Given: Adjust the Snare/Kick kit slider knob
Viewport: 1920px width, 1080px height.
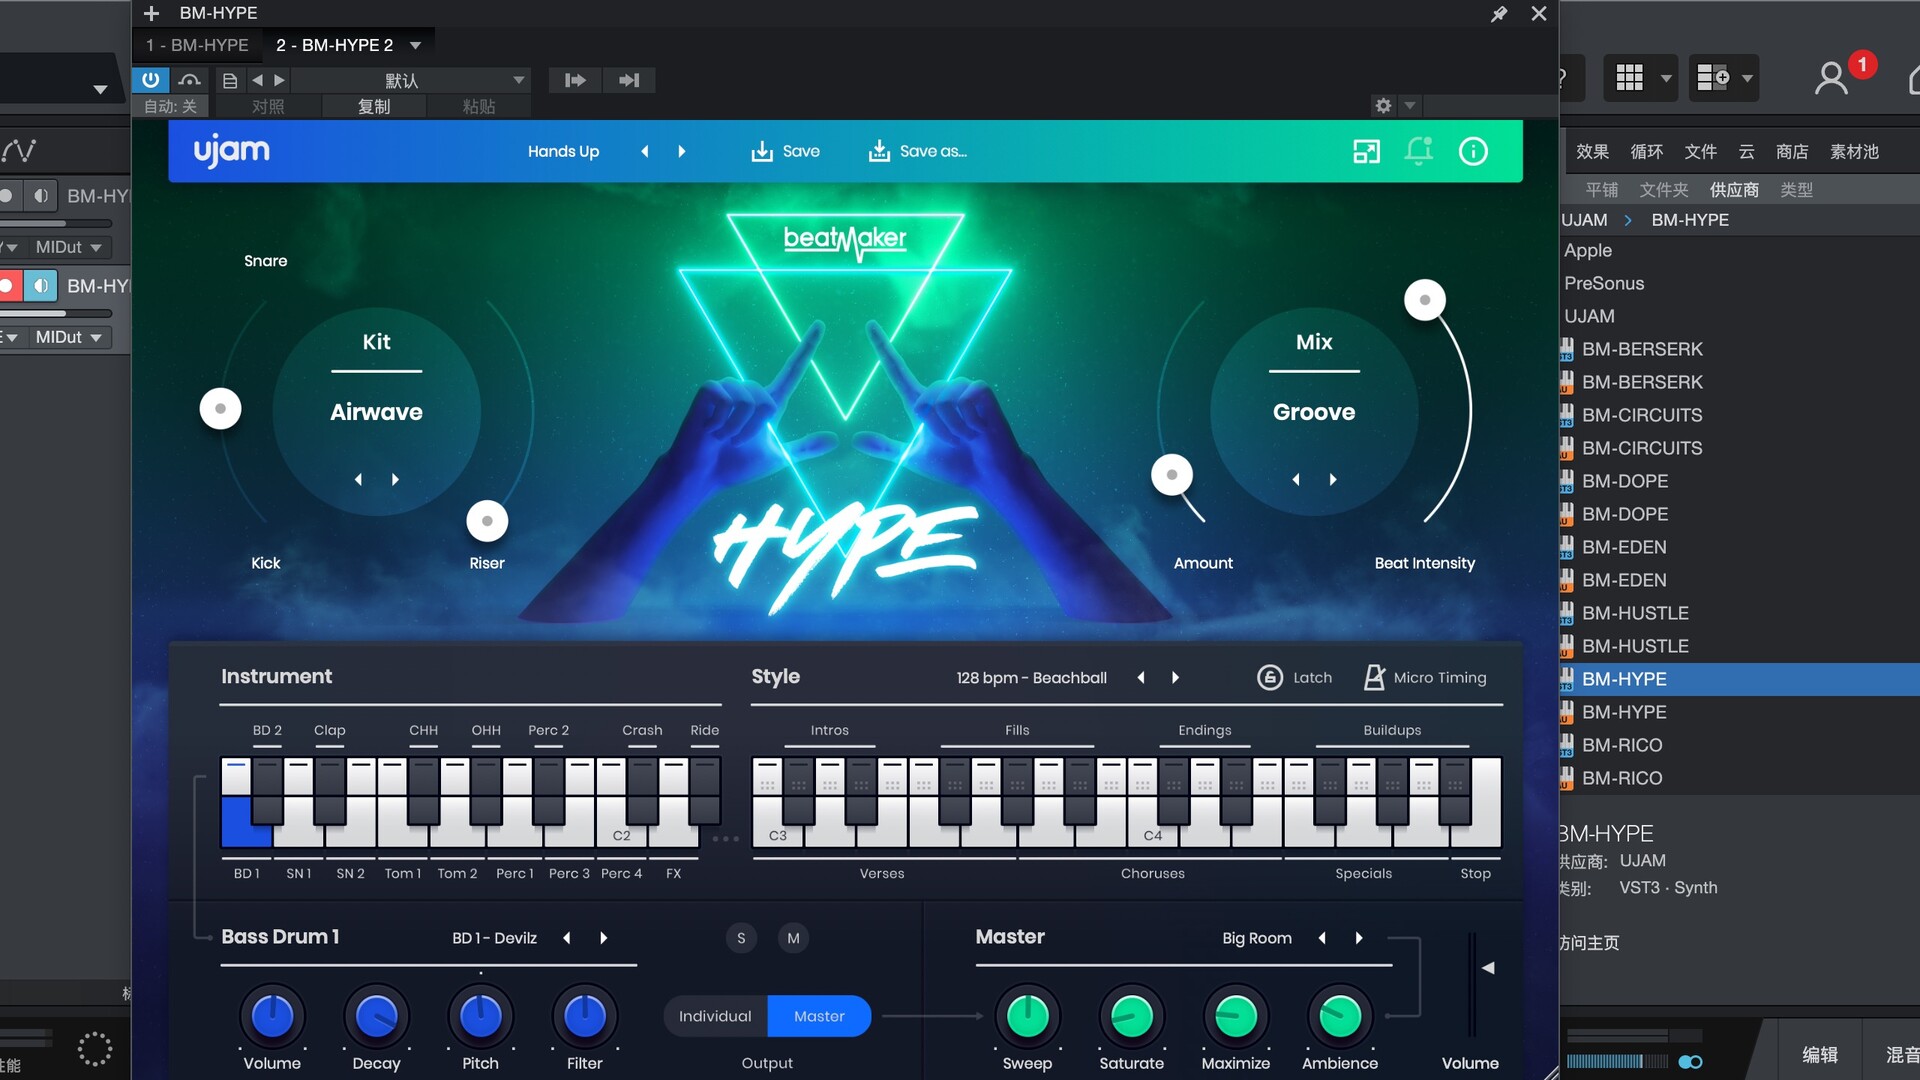Looking at the screenshot, I should [x=221, y=408].
